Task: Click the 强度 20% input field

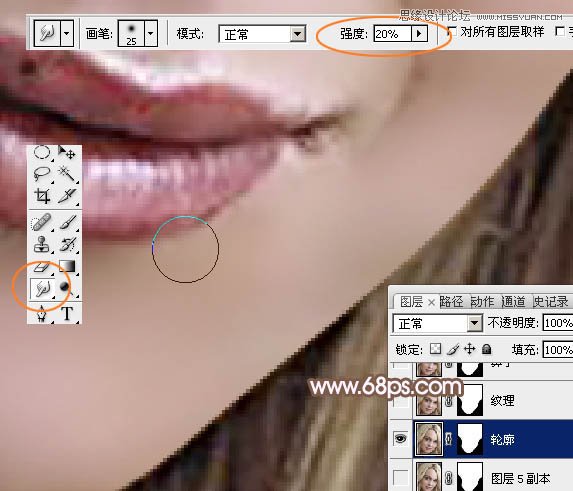Action: (x=393, y=34)
